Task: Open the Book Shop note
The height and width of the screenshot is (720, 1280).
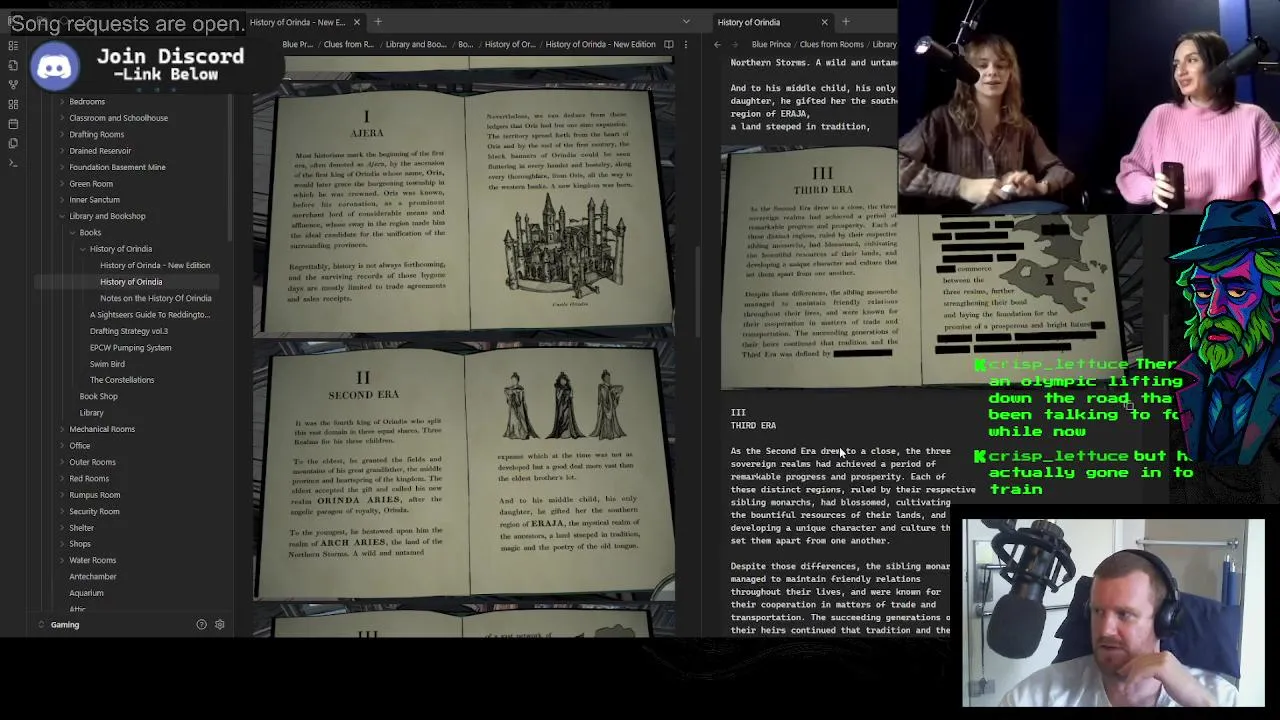Action: (99, 397)
